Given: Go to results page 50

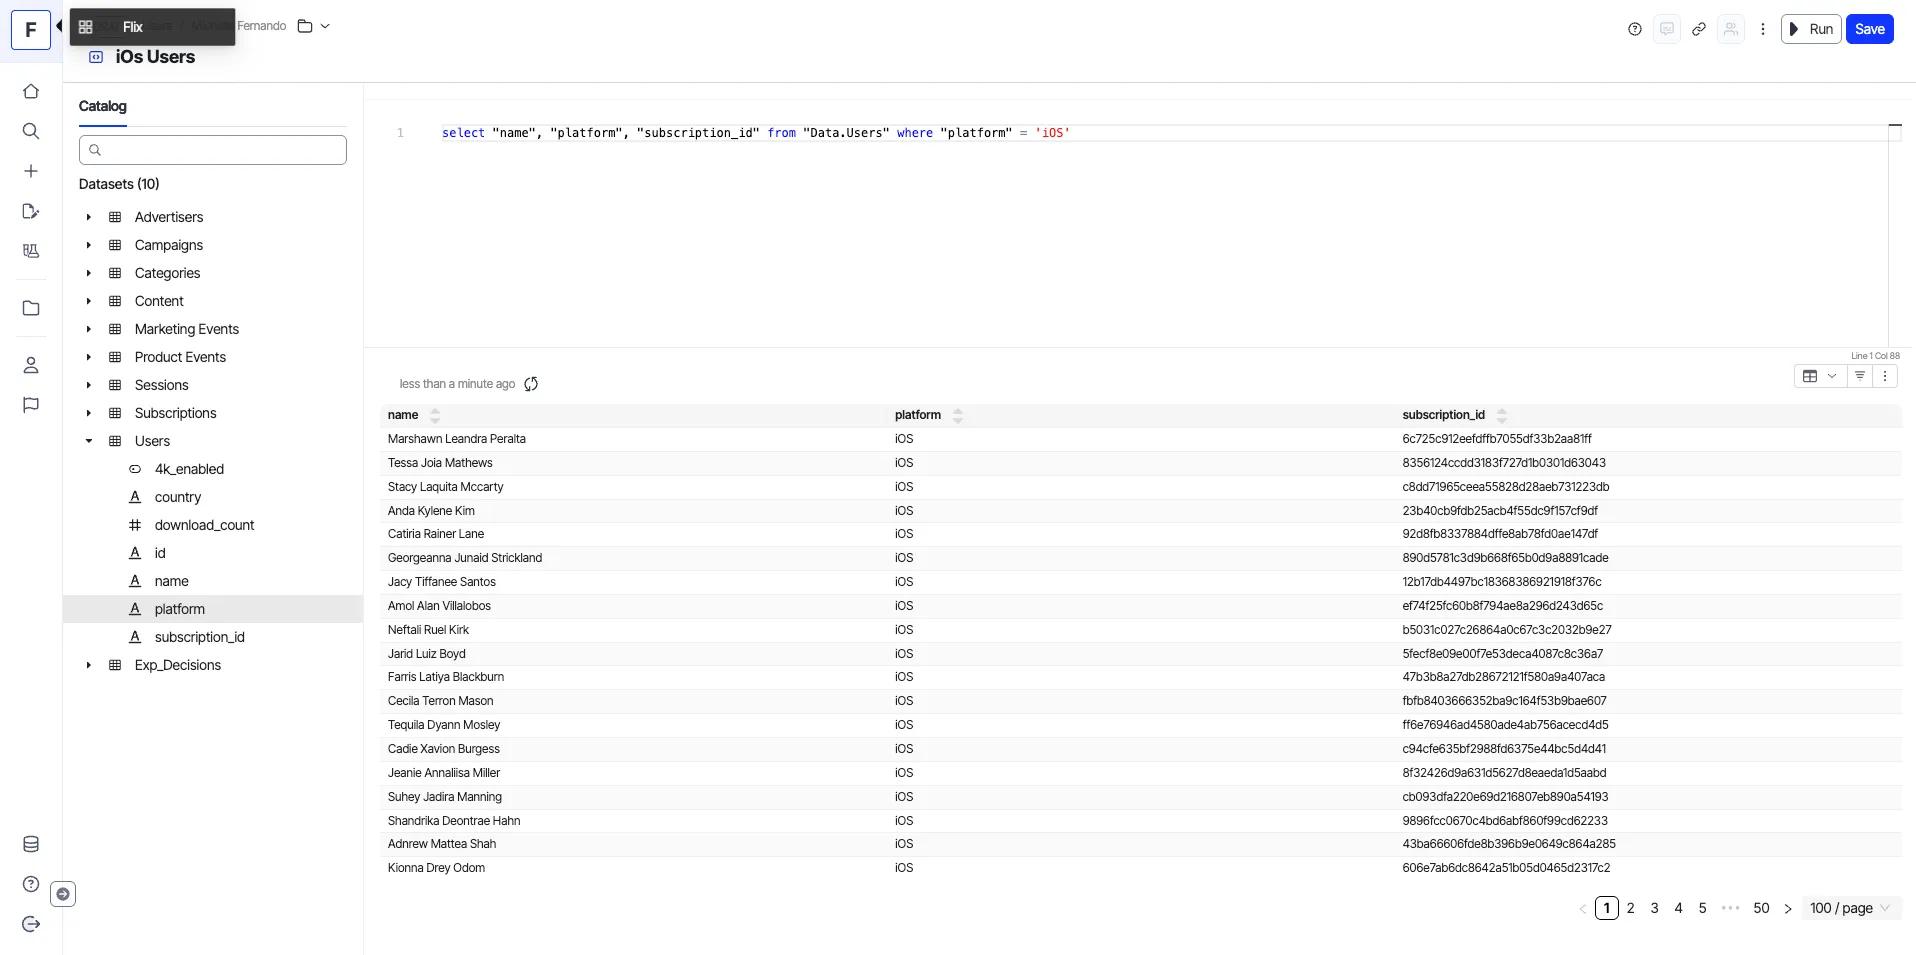Looking at the screenshot, I should (1762, 908).
